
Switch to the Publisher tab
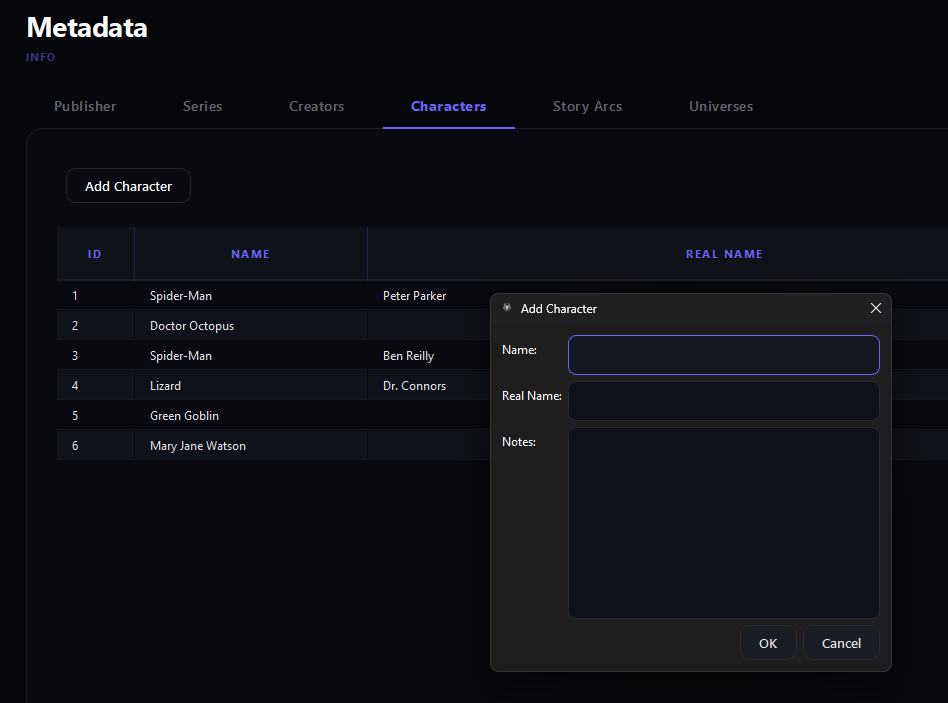point(85,106)
